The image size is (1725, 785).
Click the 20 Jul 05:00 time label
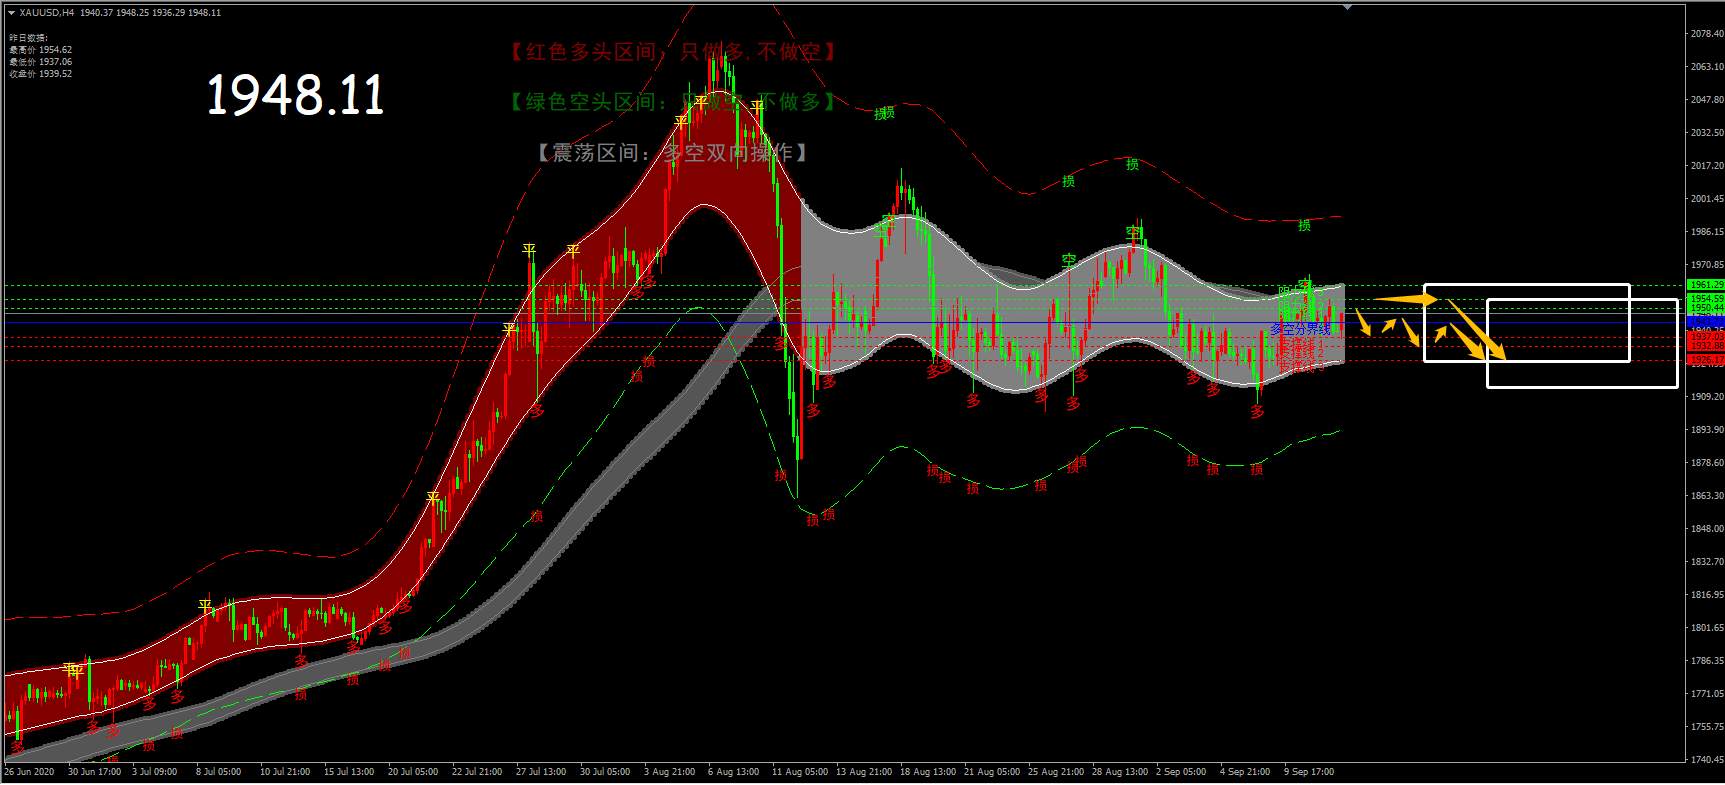[413, 772]
